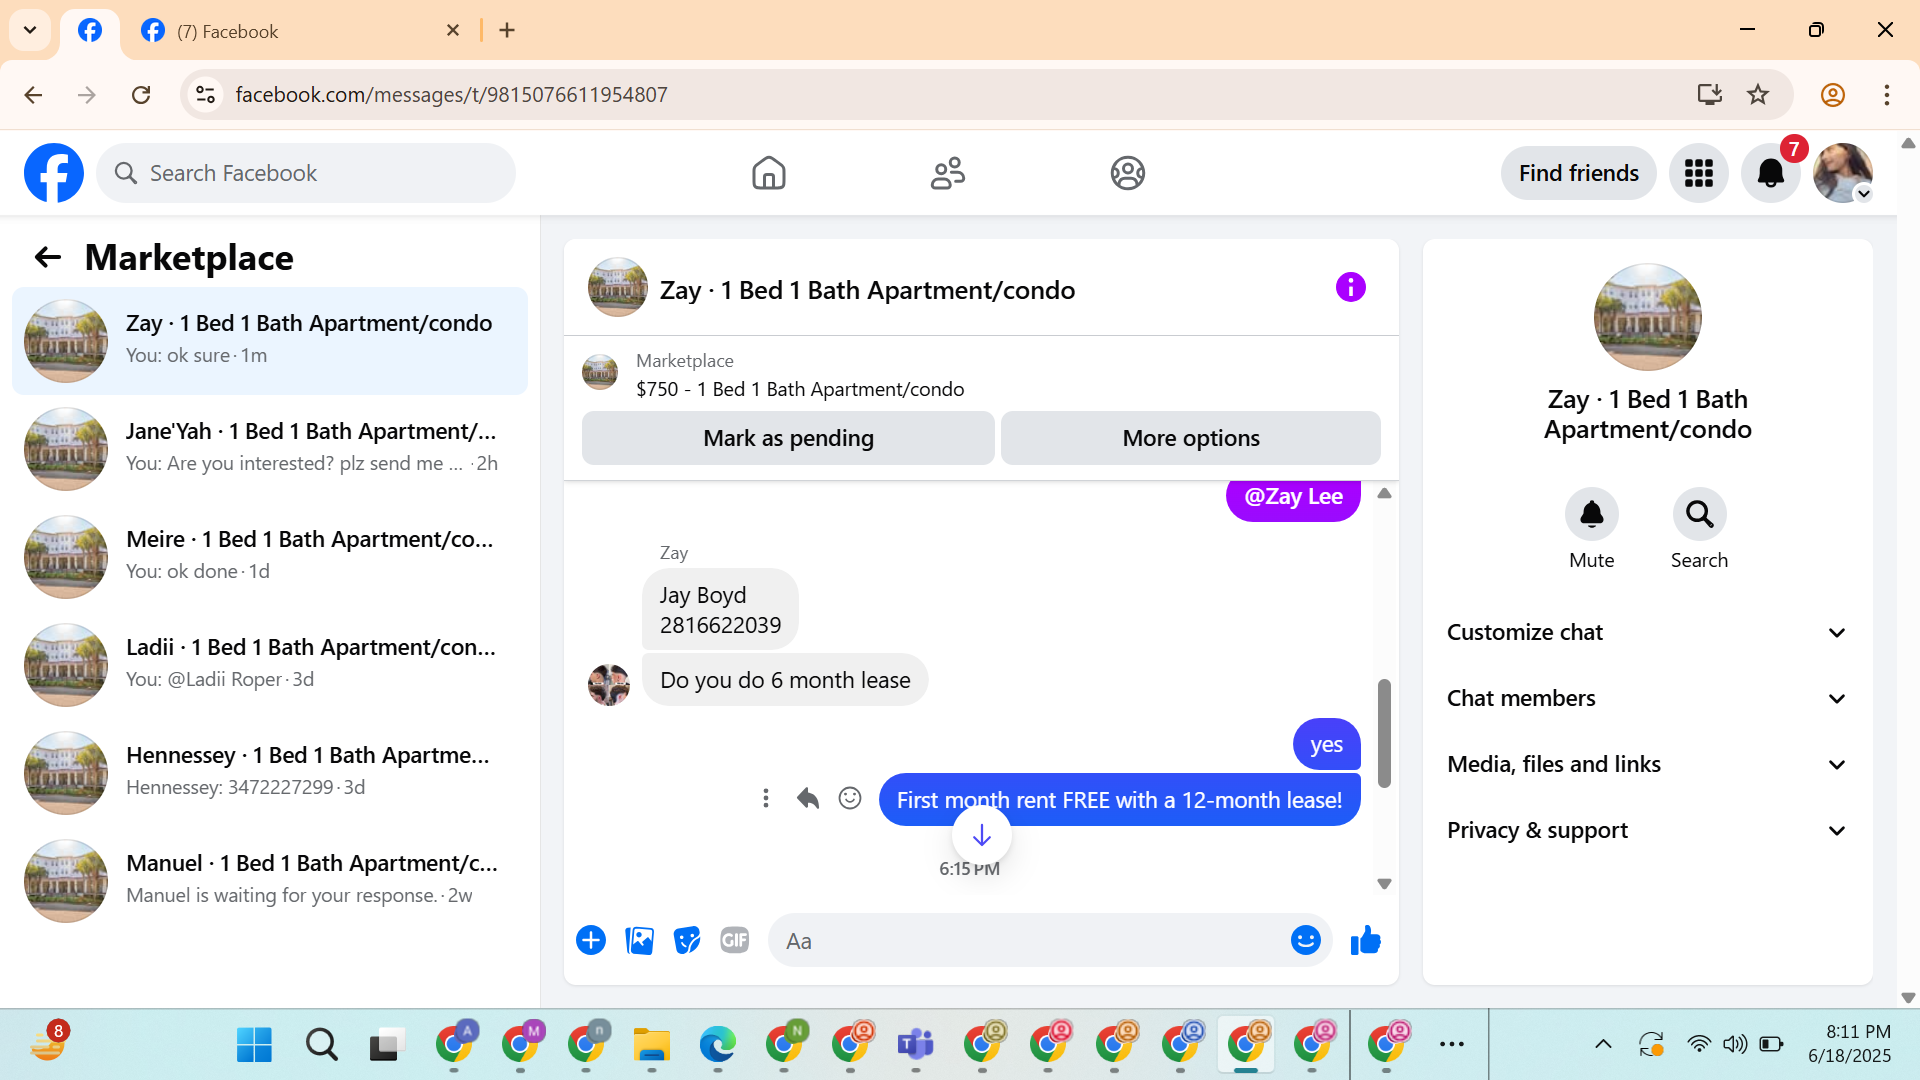
Task: Click the browser address bar URL
Action: click(451, 94)
